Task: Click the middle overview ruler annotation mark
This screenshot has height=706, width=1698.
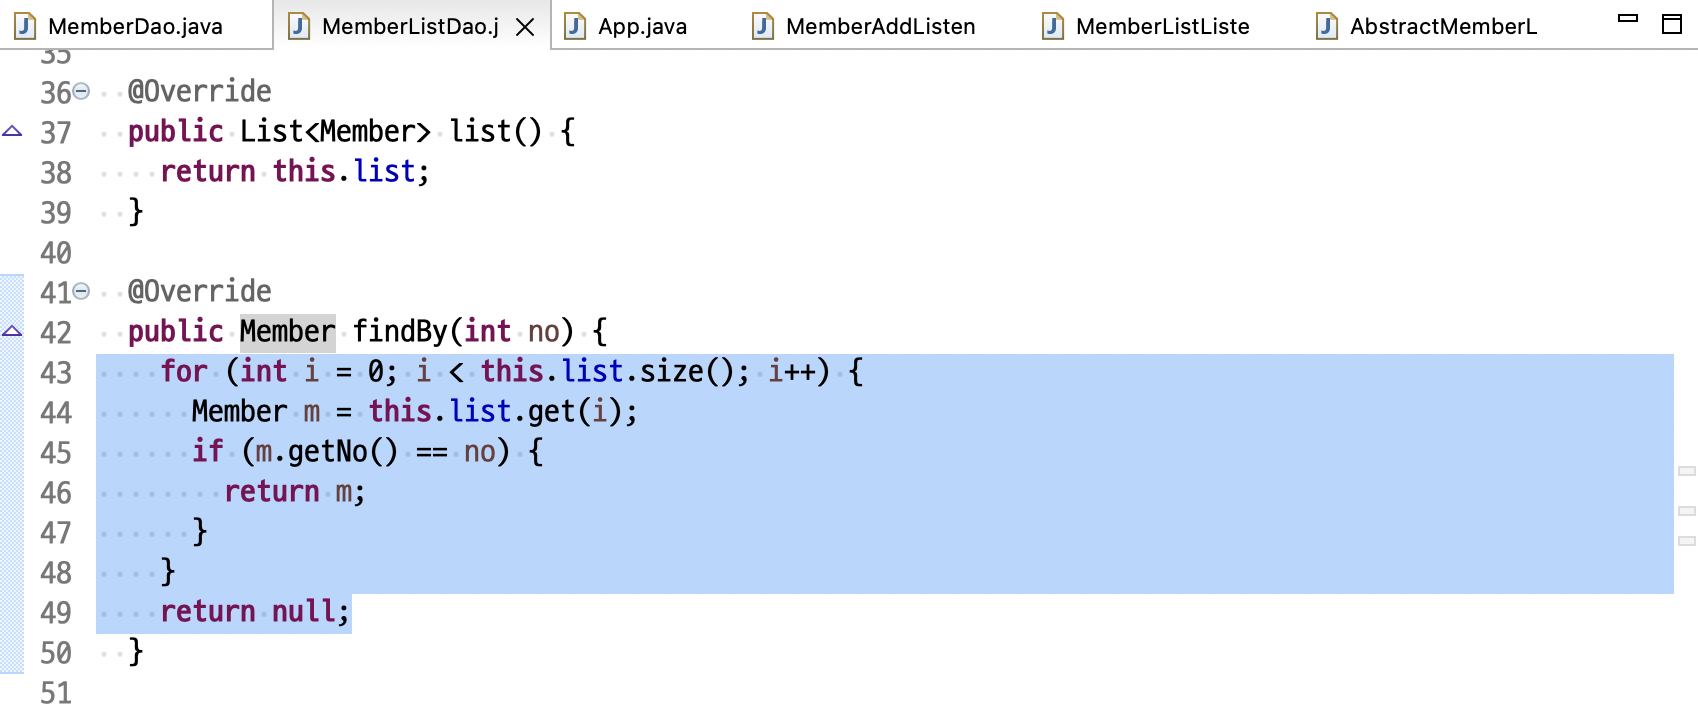Action: (x=1687, y=511)
